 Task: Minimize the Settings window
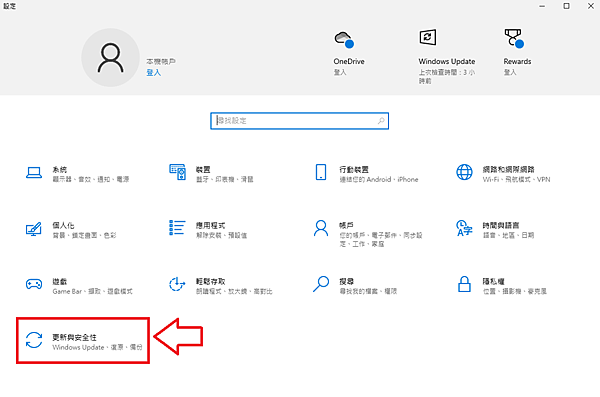(x=542, y=6)
